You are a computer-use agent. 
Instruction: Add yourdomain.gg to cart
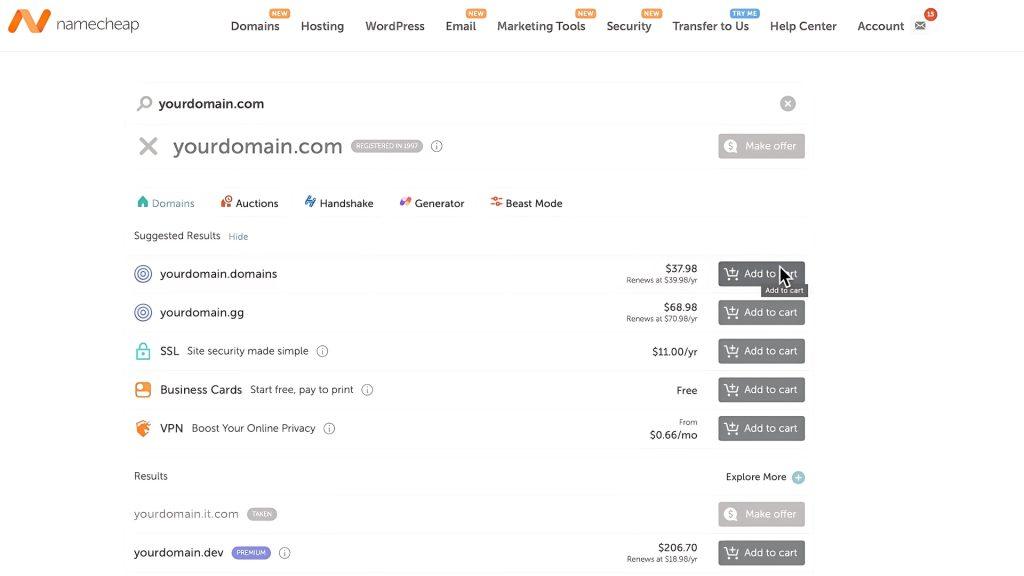(x=761, y=312)
